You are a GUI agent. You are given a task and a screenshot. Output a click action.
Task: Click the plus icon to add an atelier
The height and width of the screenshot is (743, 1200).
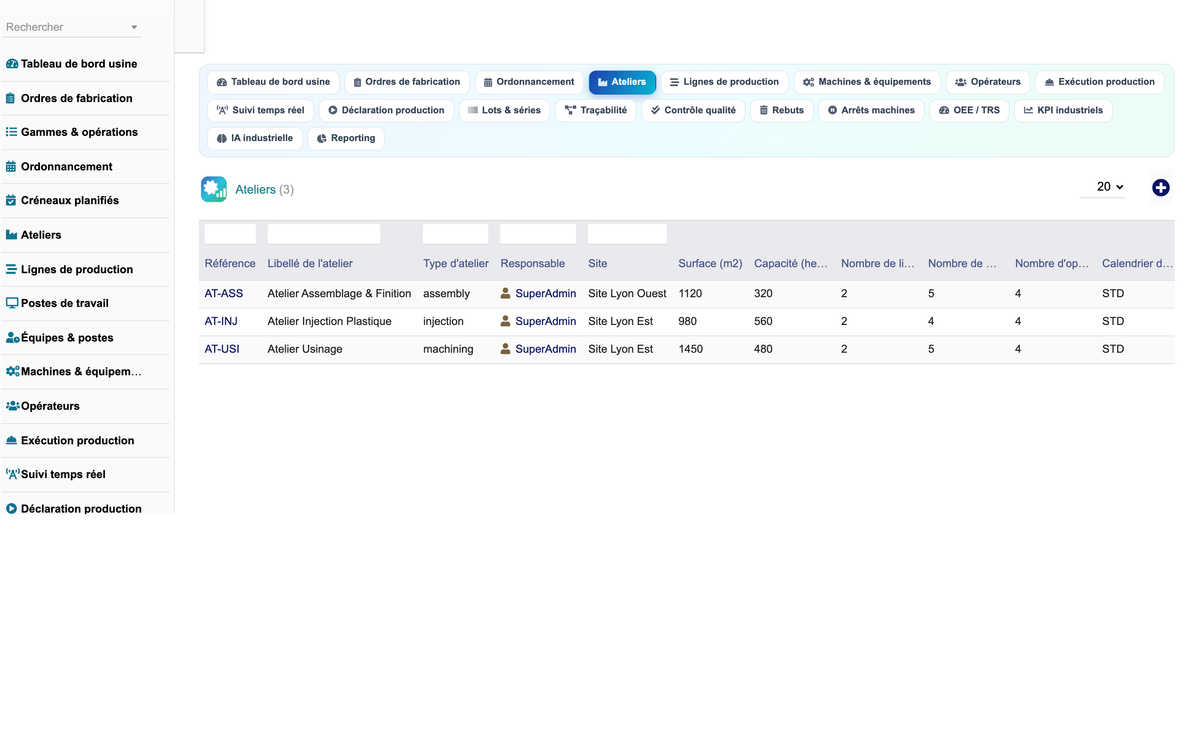[1161, 188]
